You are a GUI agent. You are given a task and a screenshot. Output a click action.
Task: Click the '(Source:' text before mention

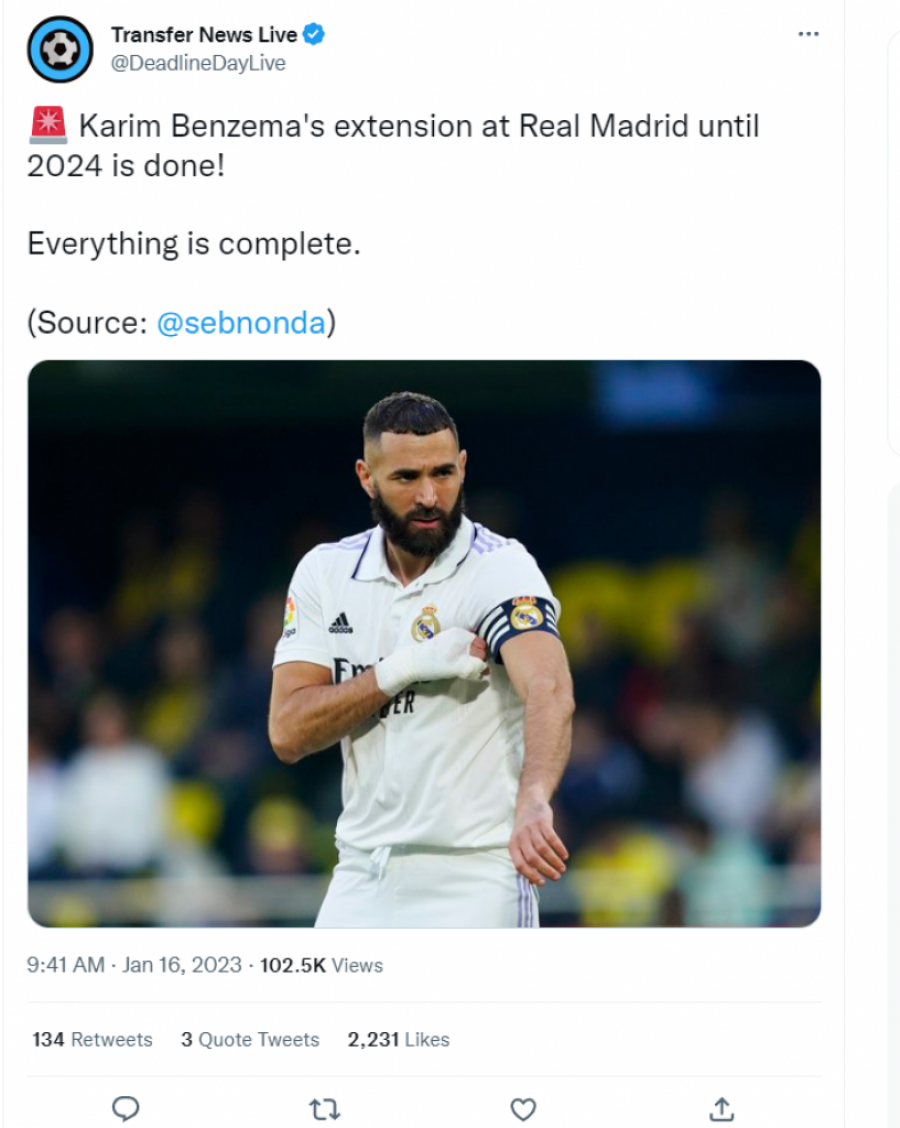(x=88, y=323)
